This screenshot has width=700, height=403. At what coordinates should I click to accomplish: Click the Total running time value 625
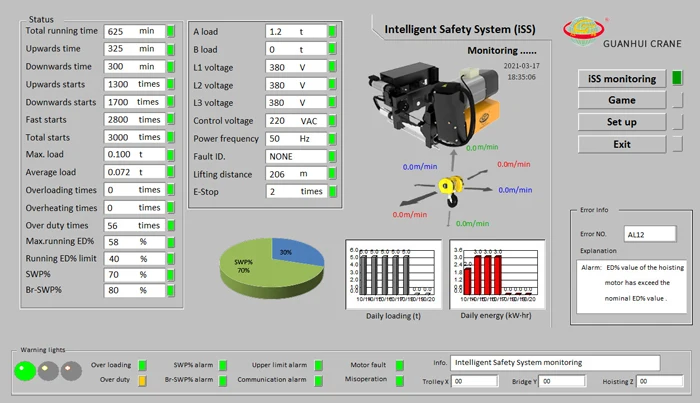coord(134,31)
